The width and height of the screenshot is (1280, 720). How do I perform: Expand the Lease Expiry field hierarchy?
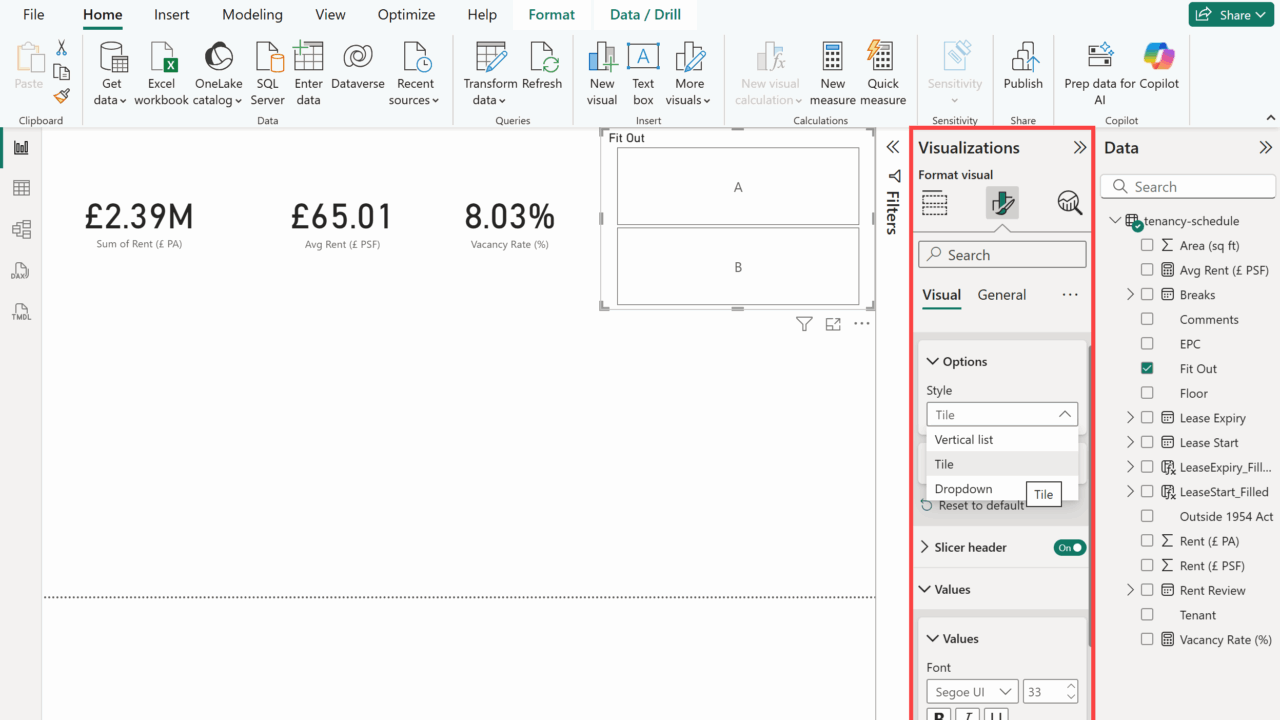pyautogui.click(x=1130, y=418)
